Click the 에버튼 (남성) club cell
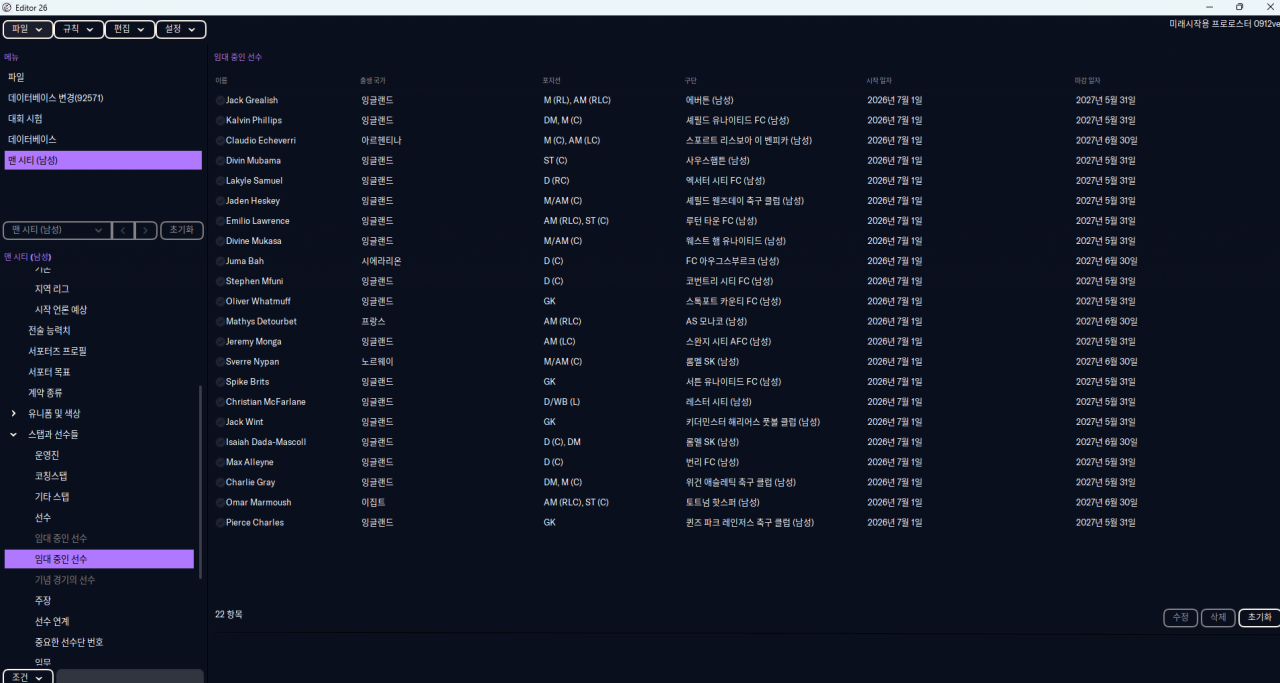The width and height of the screenshot is (1280, 683). 710,100
